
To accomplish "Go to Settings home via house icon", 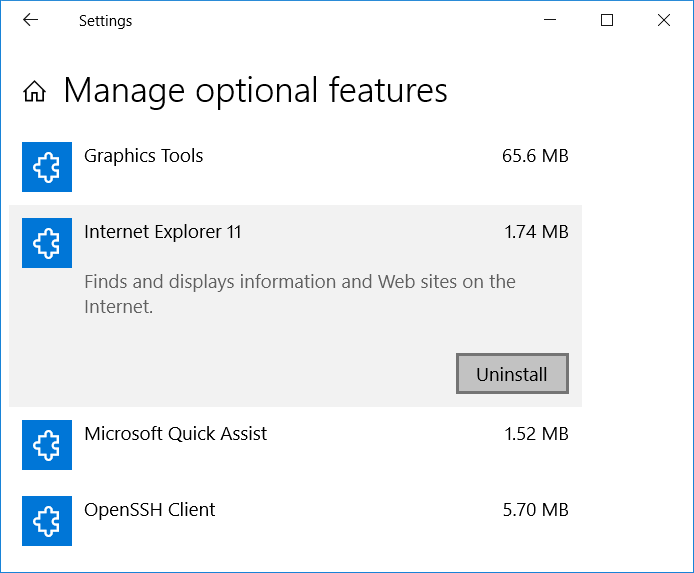I will pyautogui.click(x=35, y=93).
